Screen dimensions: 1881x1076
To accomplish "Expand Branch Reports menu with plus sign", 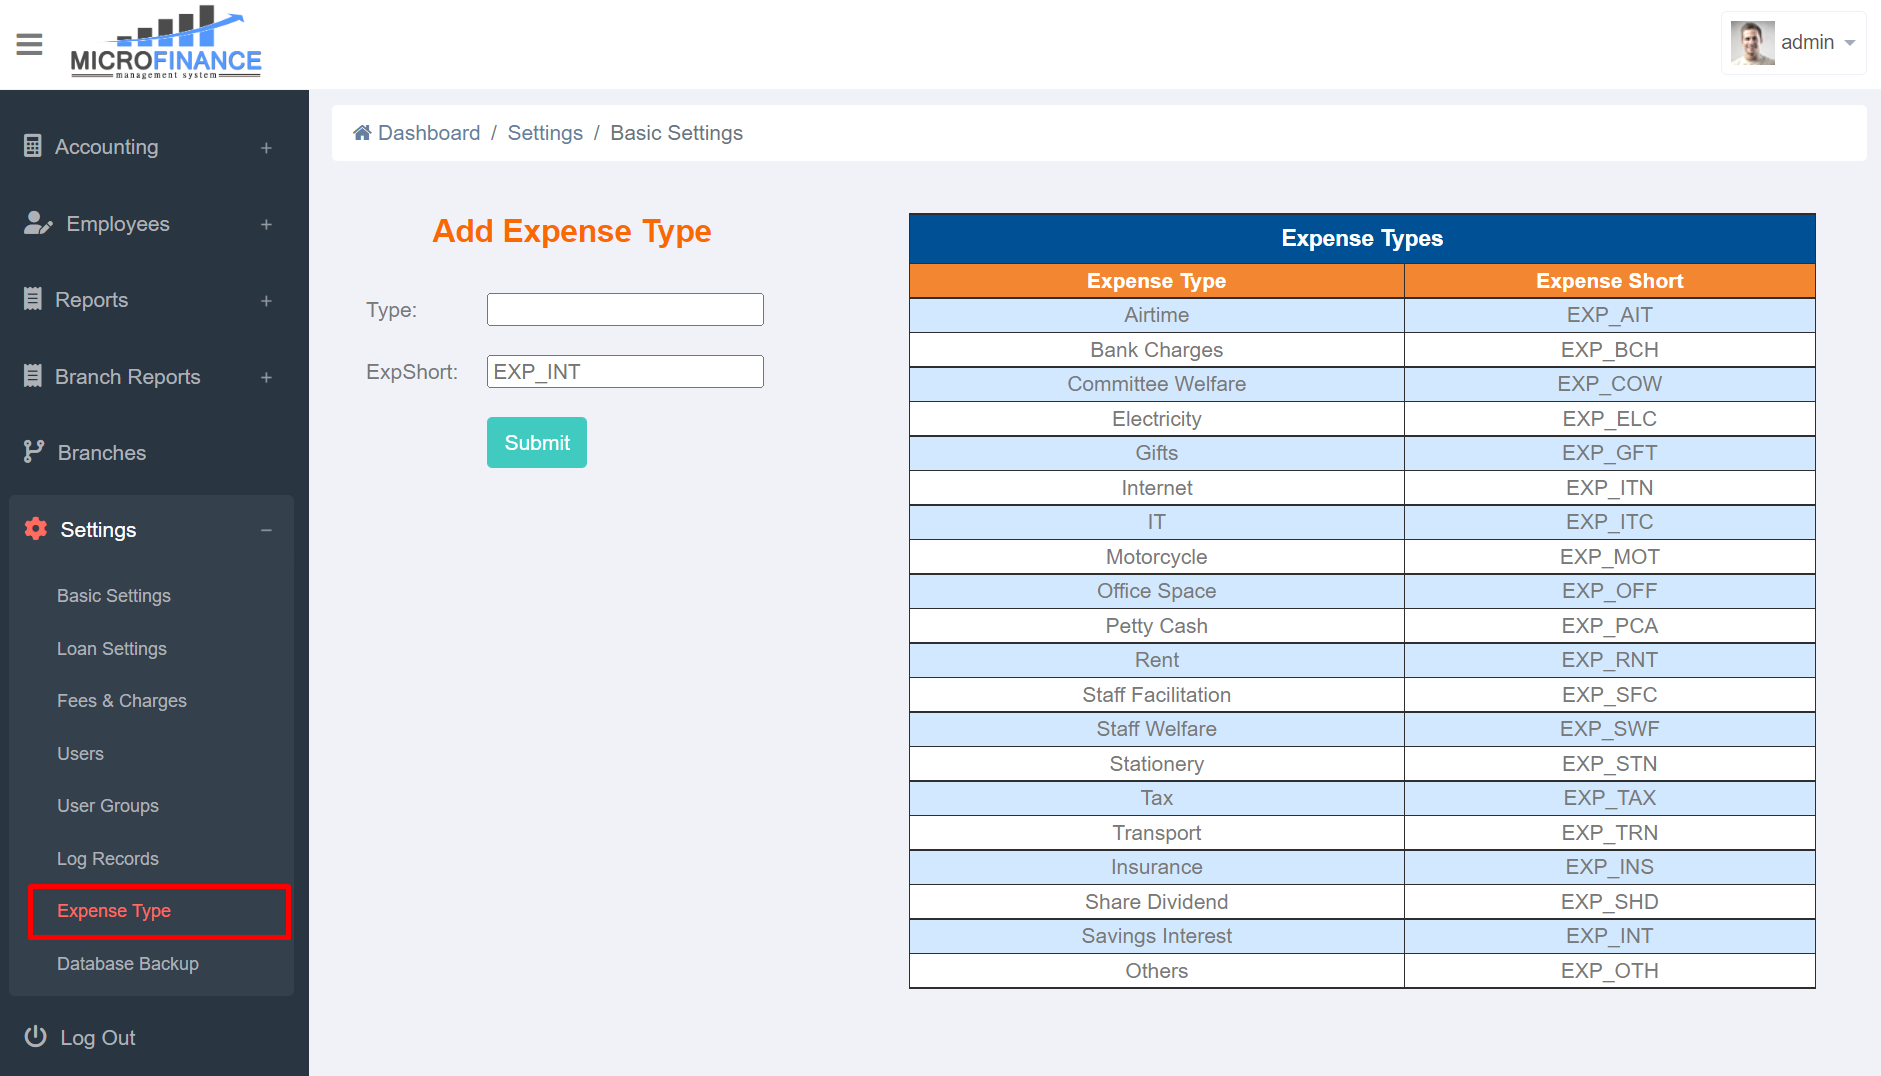I will (x=266, y=378).
